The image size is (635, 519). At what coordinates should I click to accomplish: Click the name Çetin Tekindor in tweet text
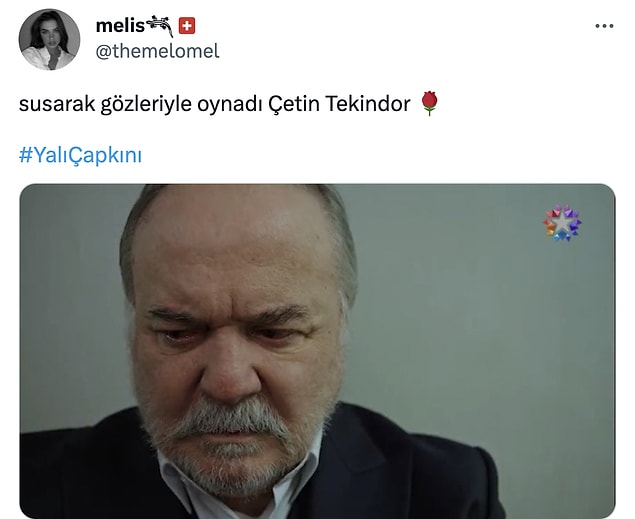coord(339,104)
